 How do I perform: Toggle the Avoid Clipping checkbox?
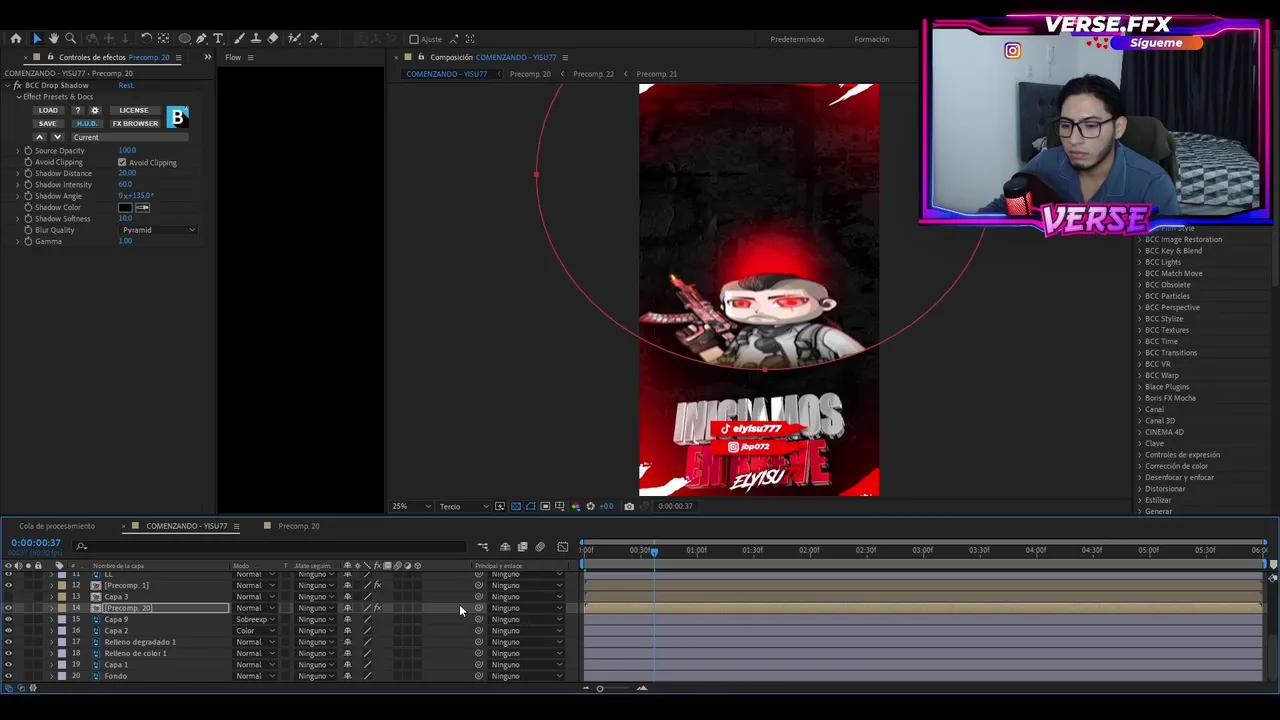pyautogui.click(x=122, y=162)
